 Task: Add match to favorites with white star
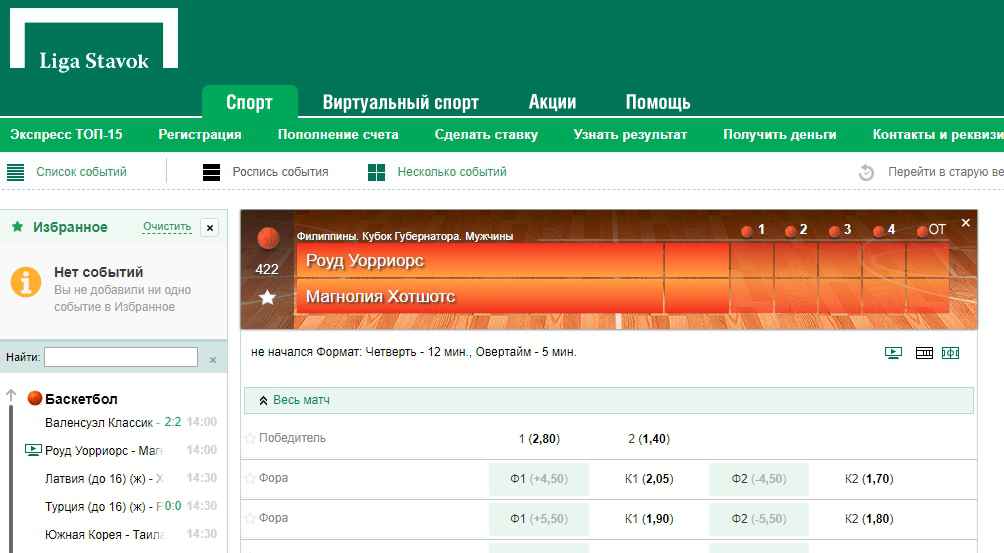(x=267, y=297)
